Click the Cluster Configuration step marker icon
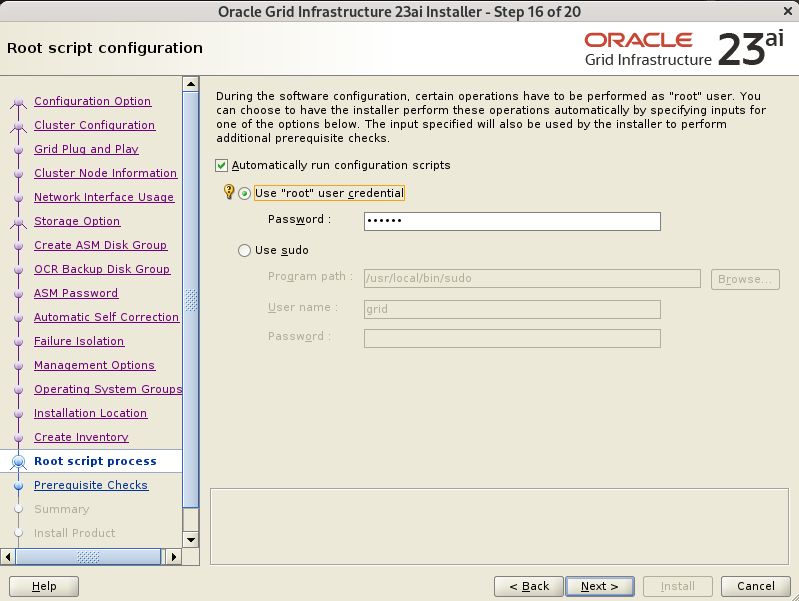The height and width of the screenshot is (601, 799). [x=19, y=125]
